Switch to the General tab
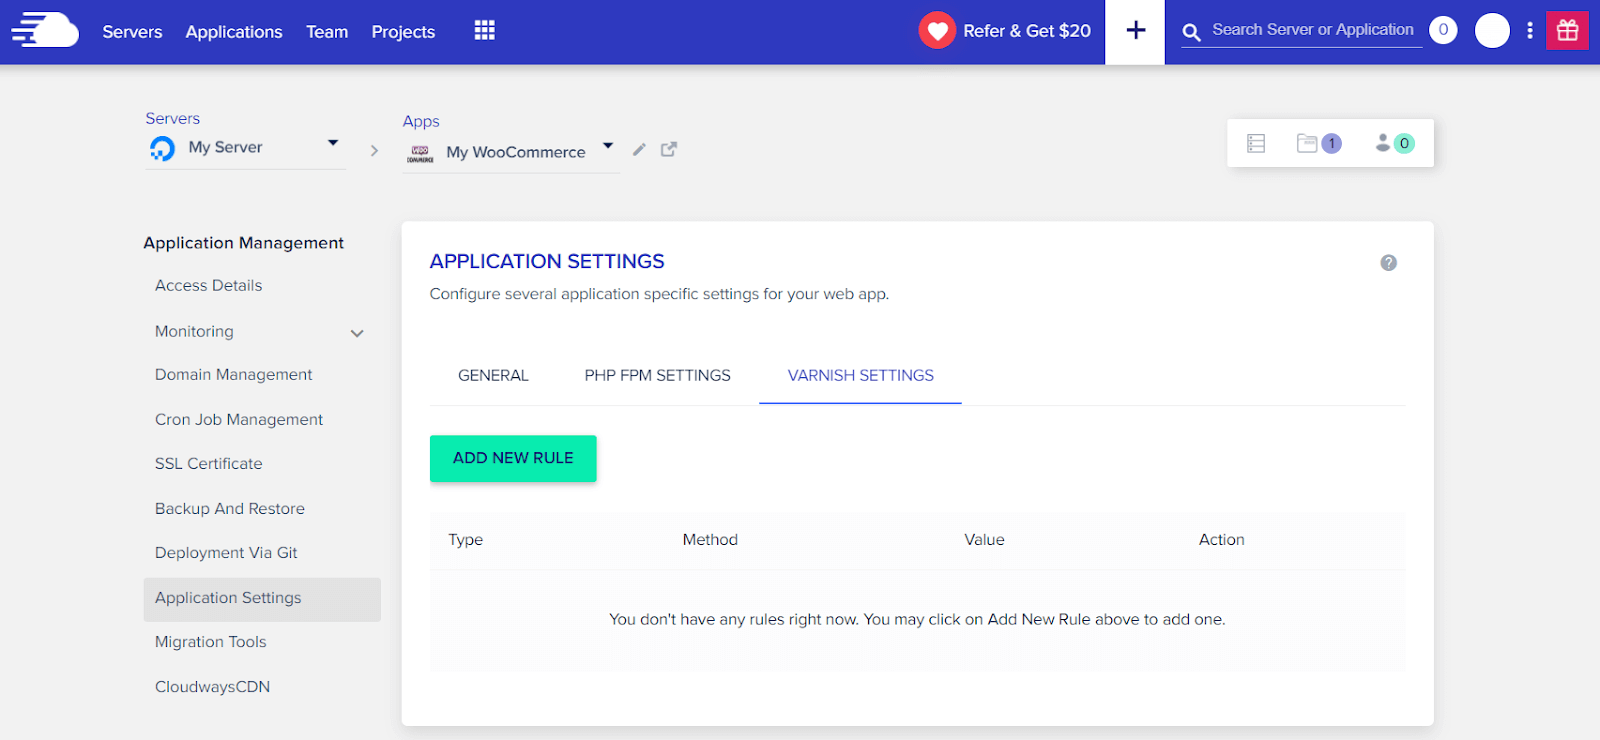 pos(493,375)
